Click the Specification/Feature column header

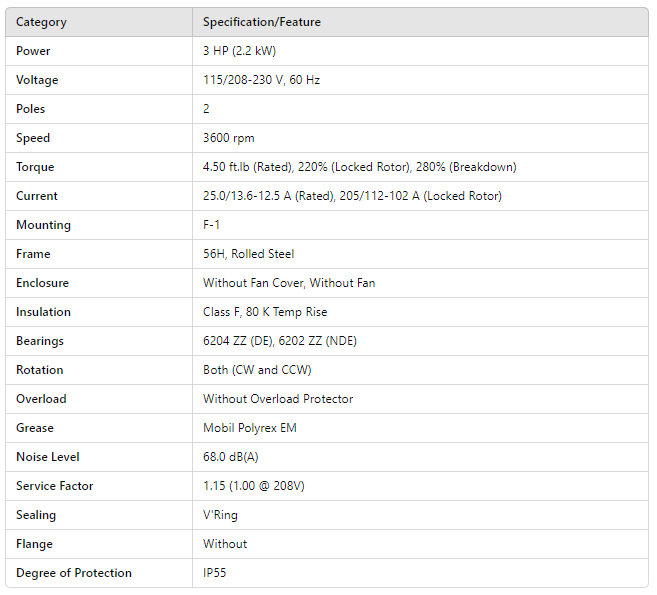(262, 22)
